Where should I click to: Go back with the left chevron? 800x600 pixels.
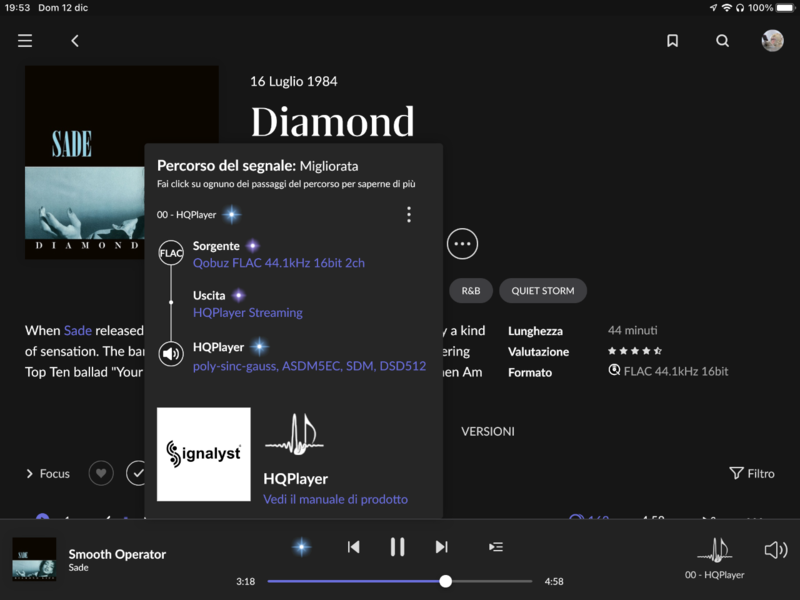(x=75, y=41)
